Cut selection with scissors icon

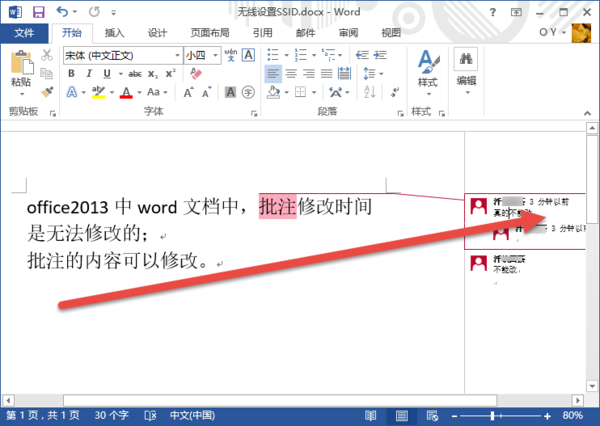(x=47, y=55)
